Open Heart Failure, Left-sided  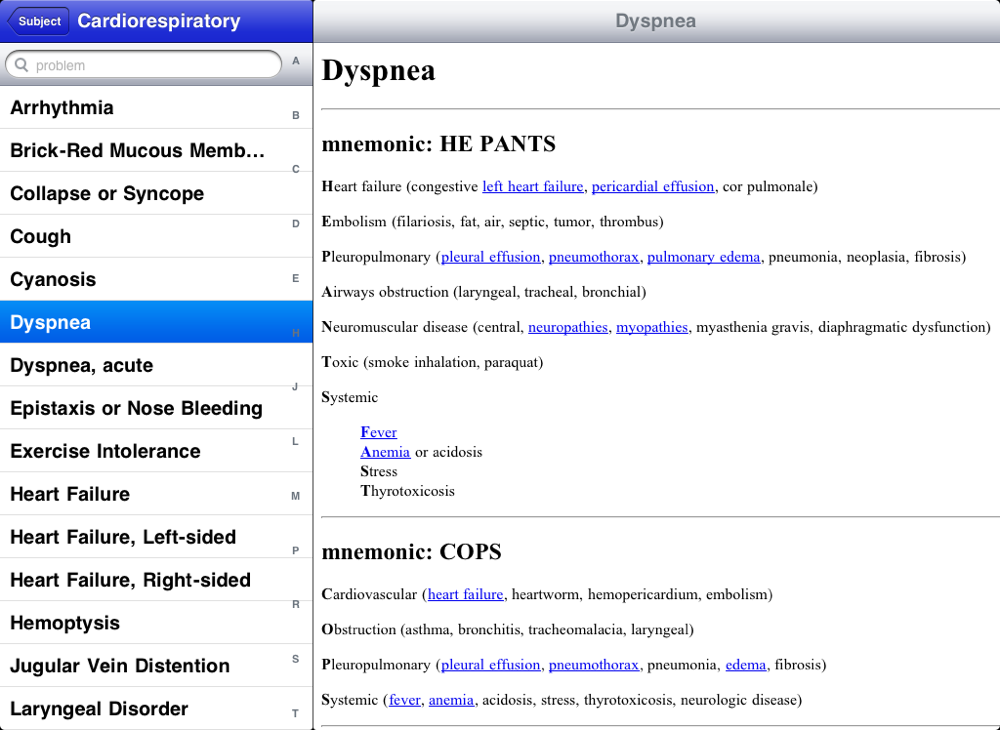click(156, 537)
